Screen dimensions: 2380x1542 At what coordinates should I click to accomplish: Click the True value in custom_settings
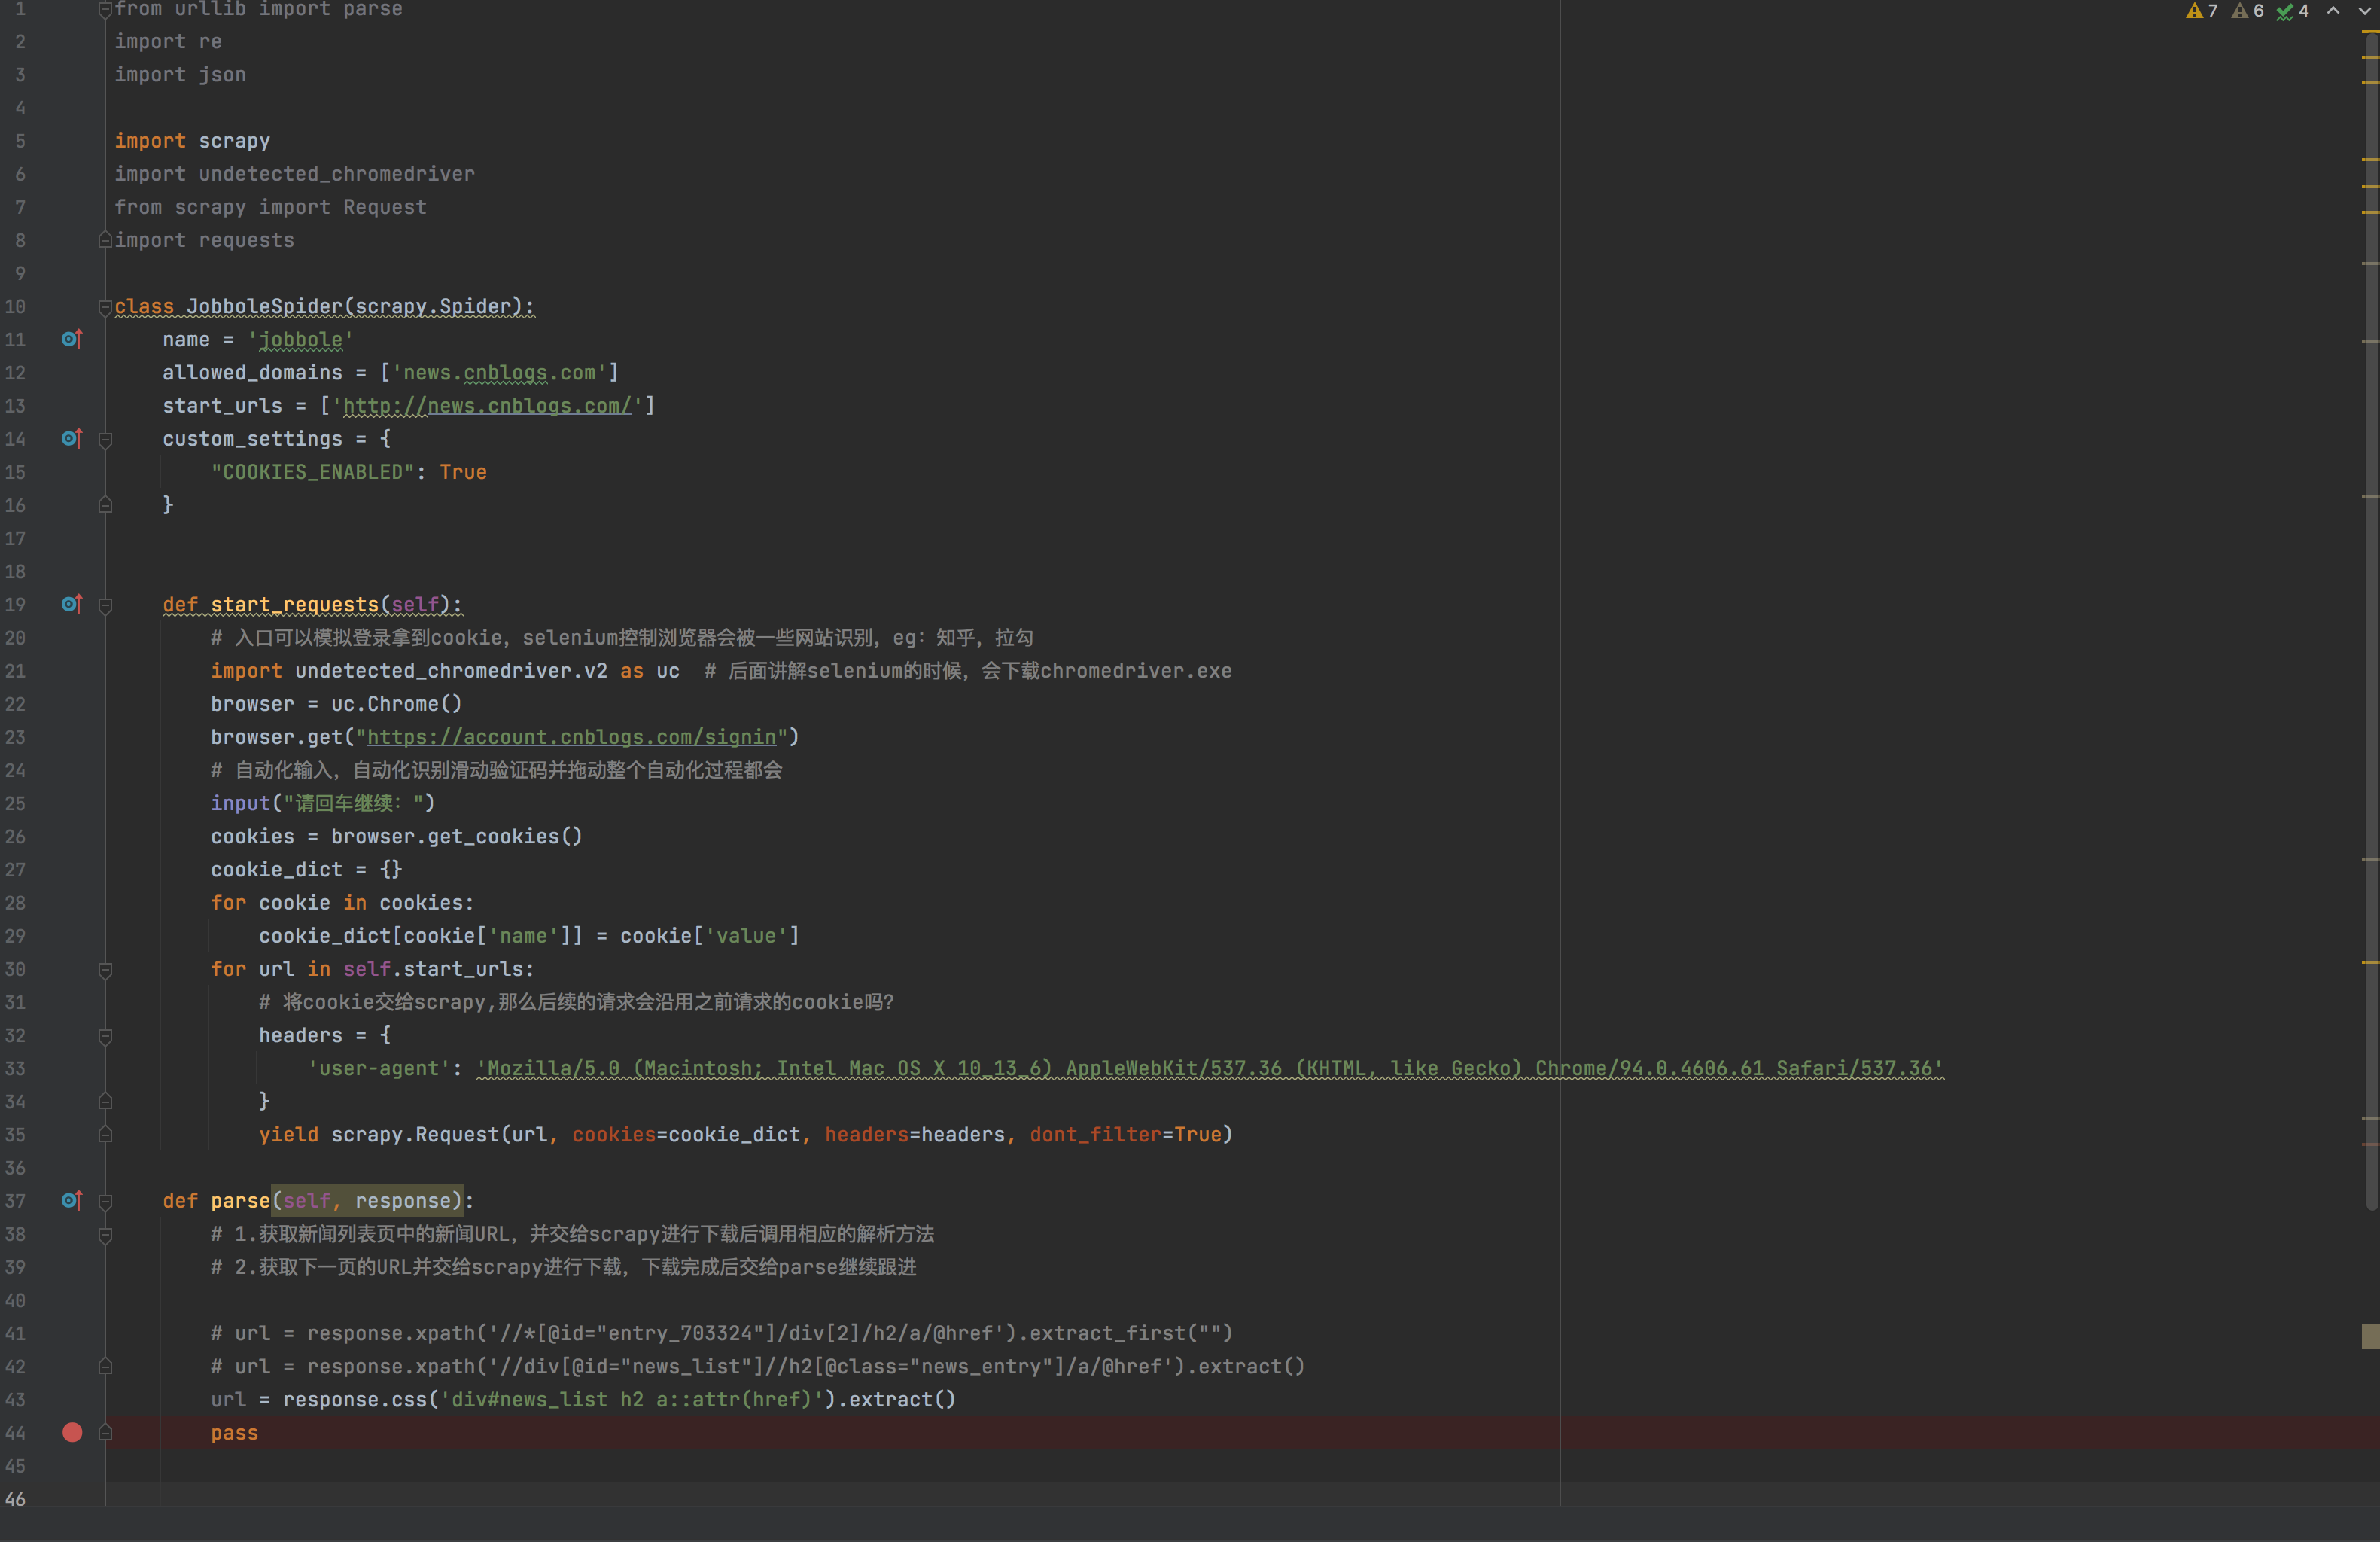click(x=463, y=472)
